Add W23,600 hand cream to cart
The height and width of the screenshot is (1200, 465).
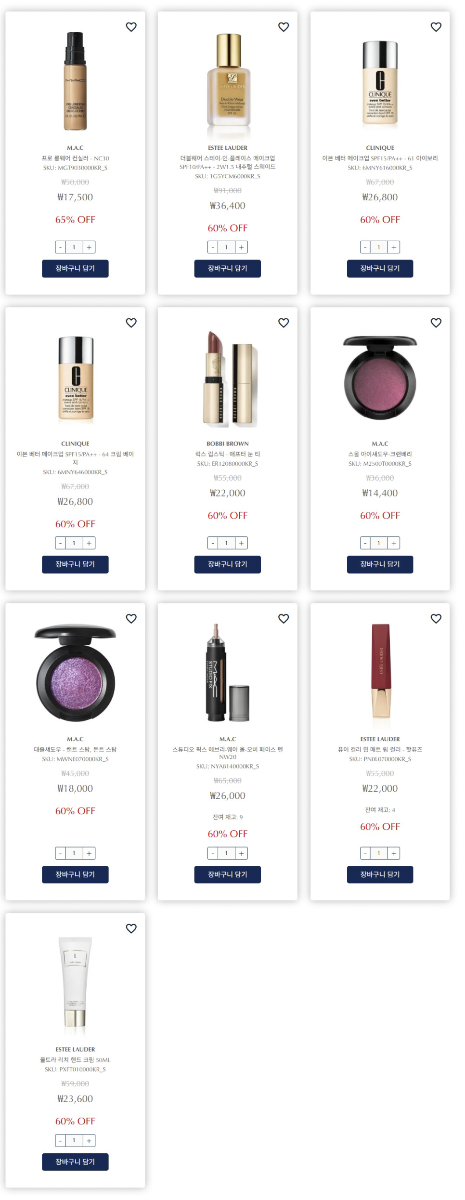75,1163
